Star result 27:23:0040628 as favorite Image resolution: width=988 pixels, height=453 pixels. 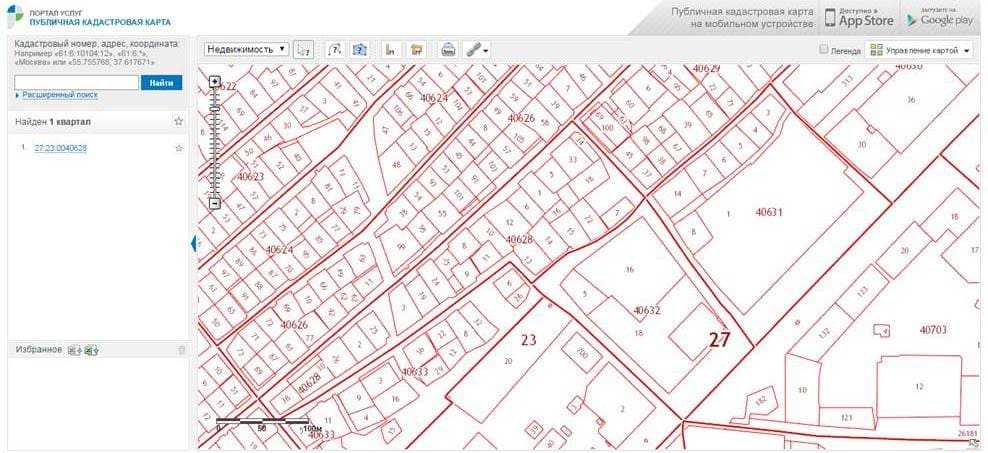point(179,148)
